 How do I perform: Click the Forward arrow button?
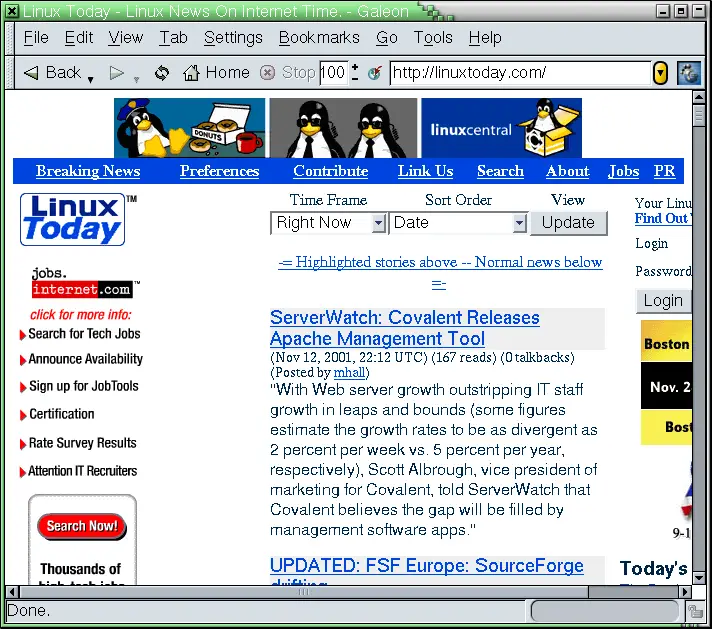pos(117,72)
